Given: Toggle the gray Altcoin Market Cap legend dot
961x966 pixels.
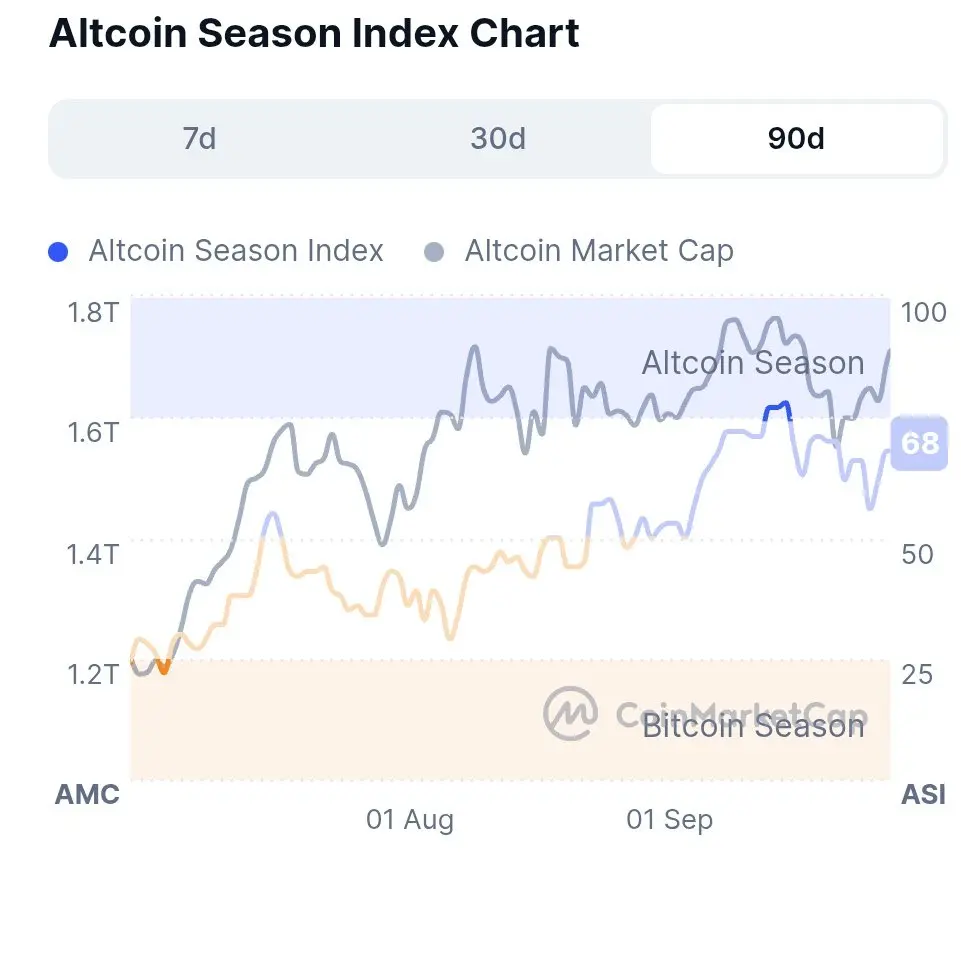Looking at the screenshot, I should 434,251.
